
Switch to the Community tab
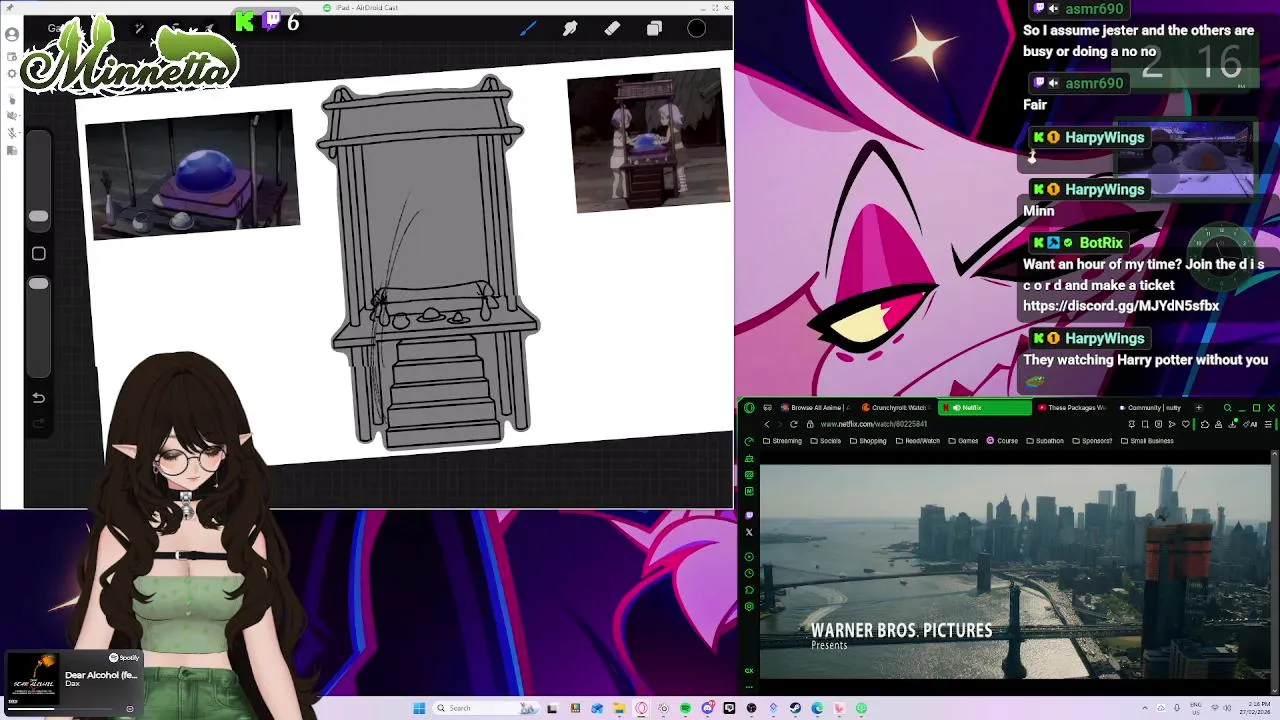click(1150, 407)
